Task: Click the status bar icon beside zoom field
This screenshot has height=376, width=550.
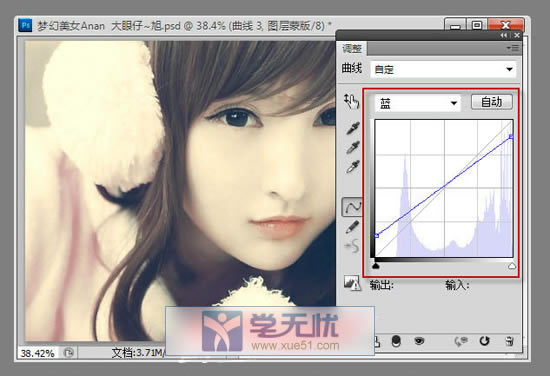Action: pos(69,352)
